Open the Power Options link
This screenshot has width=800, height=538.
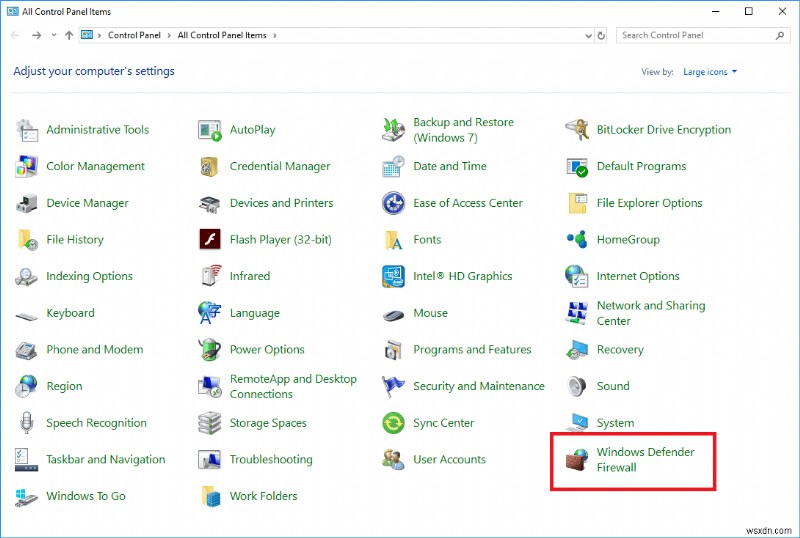[267, 350]
